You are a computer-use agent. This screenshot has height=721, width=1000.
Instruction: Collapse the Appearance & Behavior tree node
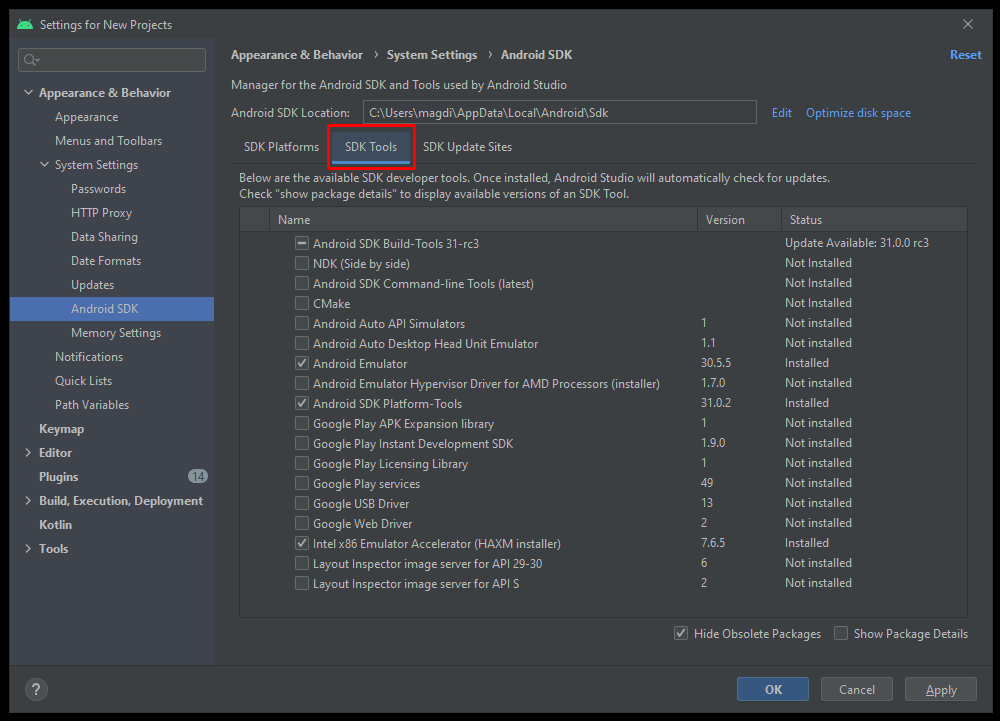pyautogui.click(x=28, y=92)
